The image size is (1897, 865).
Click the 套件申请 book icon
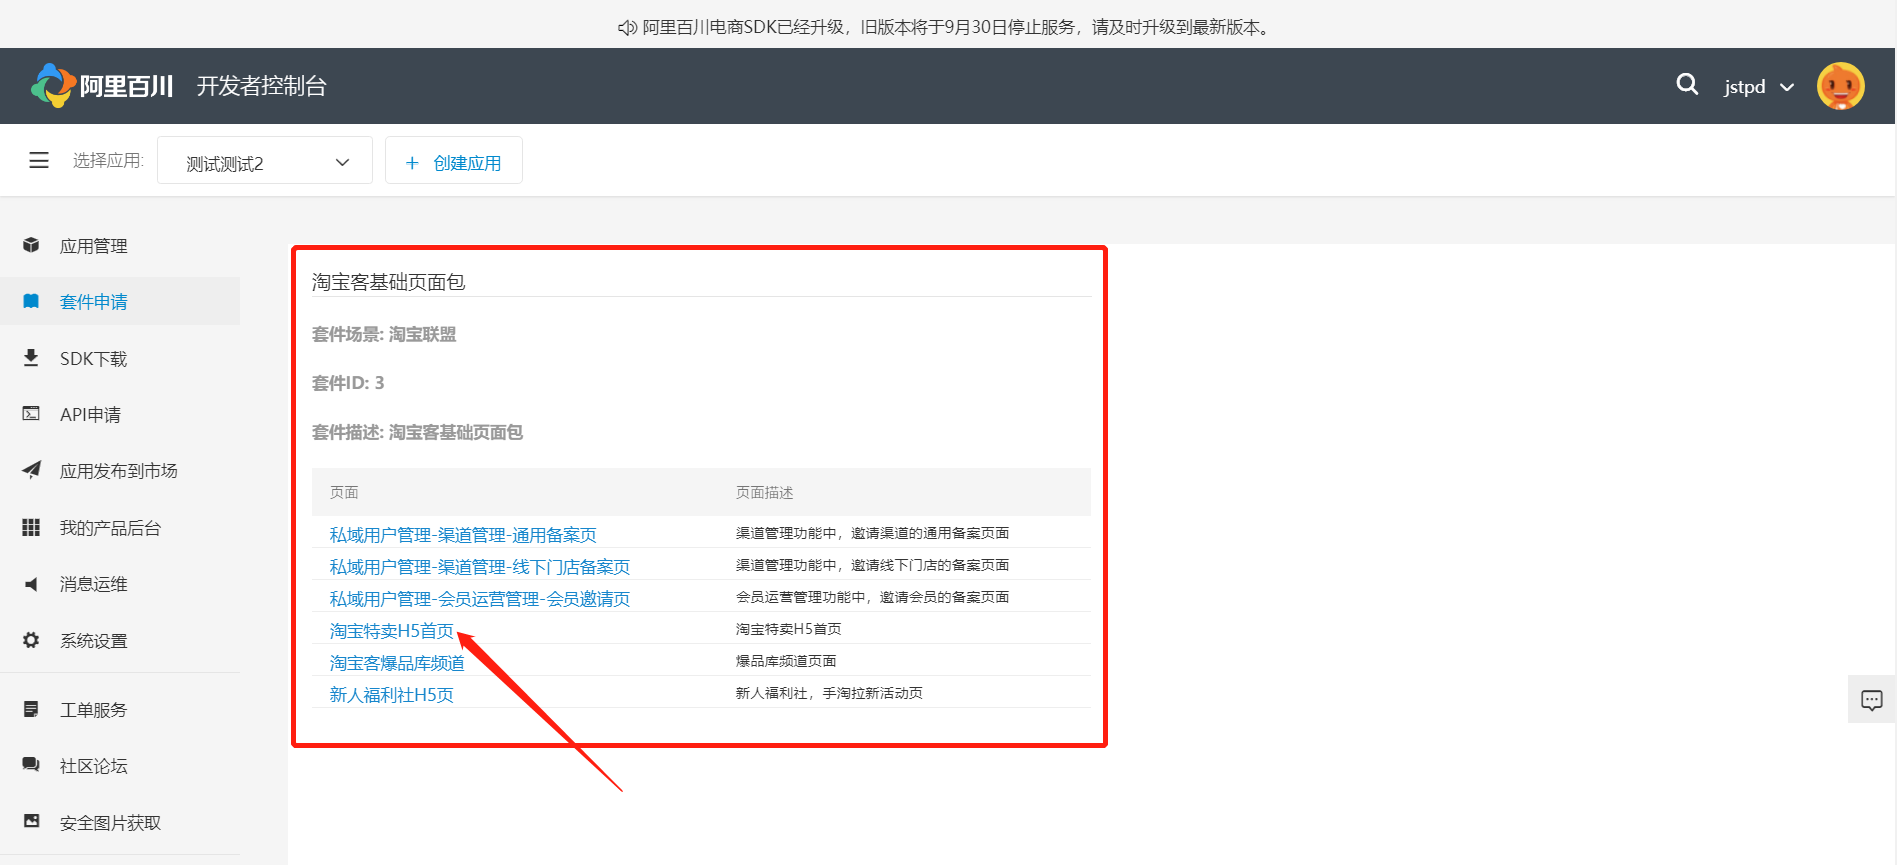coord(31,301)
